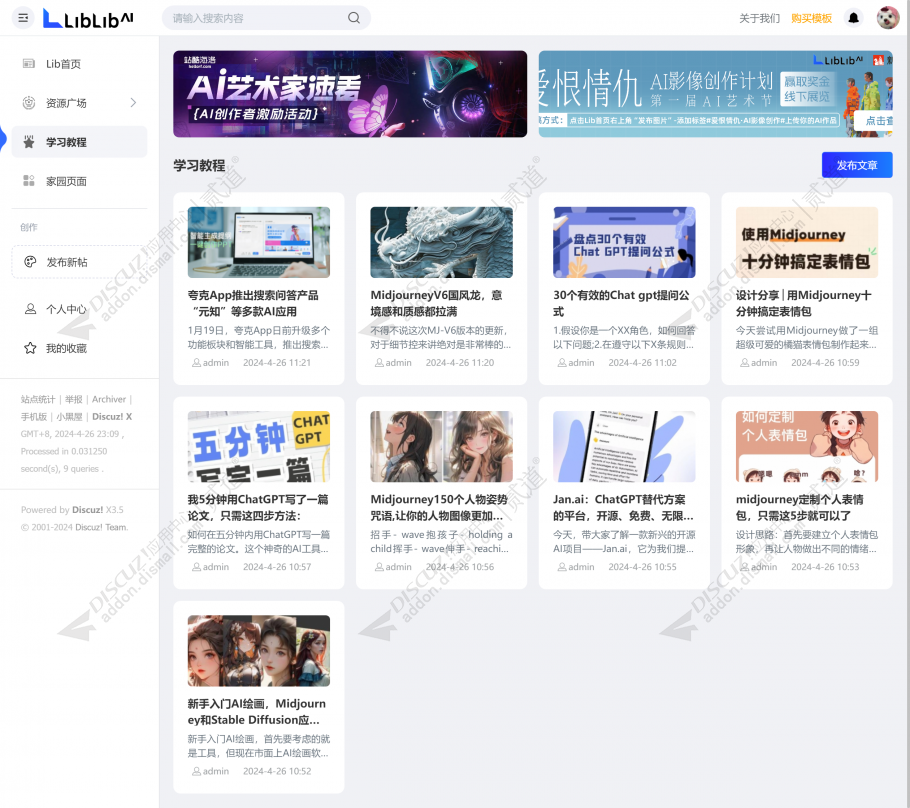Open 如何定制个人表情包 thumbnail
This screenshot has width=910, height=808.
point(807,446)
